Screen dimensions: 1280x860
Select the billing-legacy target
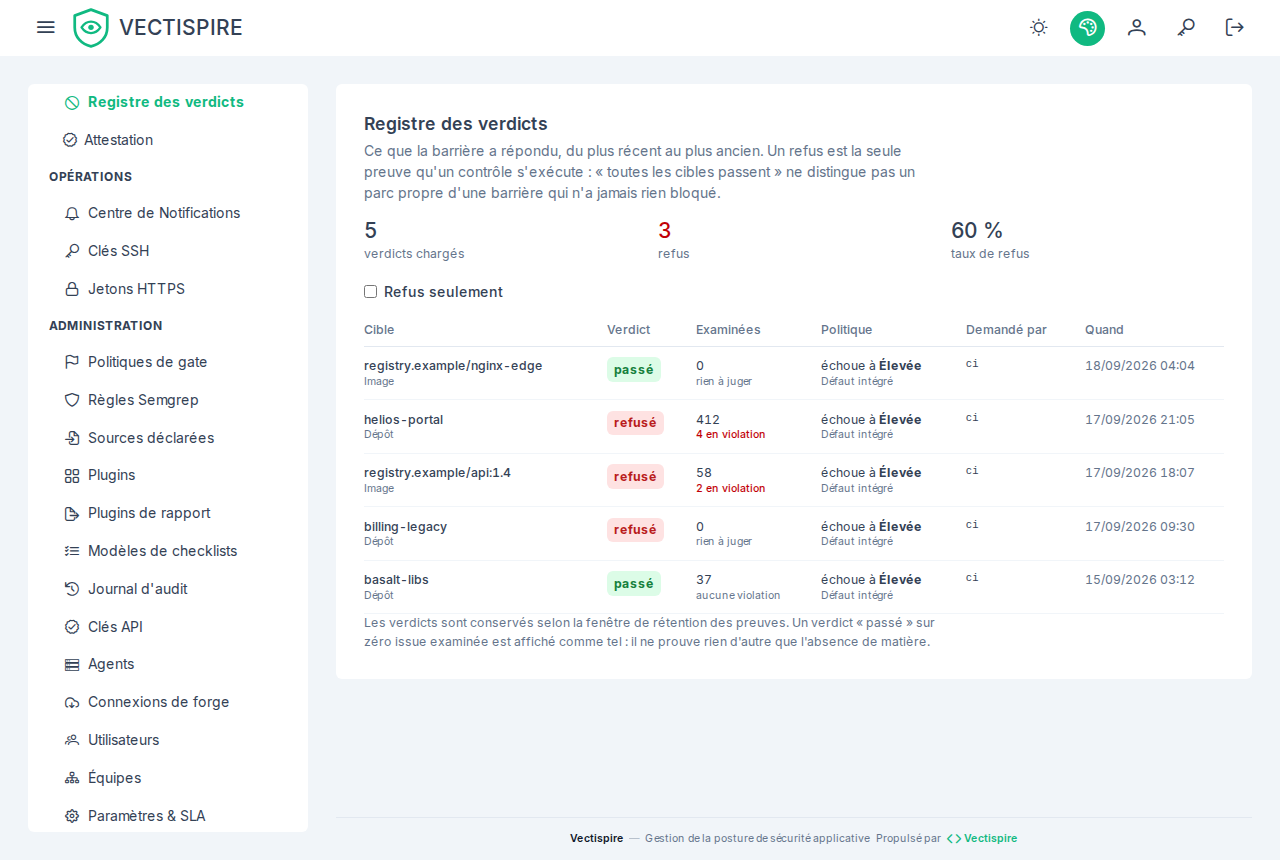[x=405, y=527]
